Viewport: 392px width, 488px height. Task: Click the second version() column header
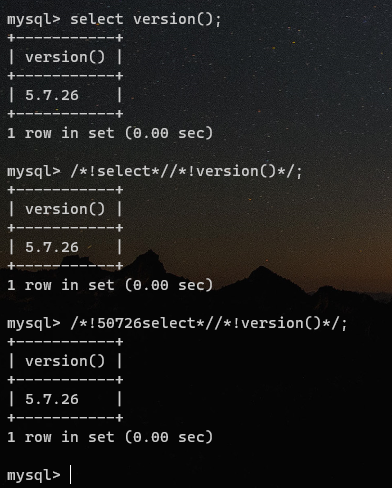click(65, 209)
